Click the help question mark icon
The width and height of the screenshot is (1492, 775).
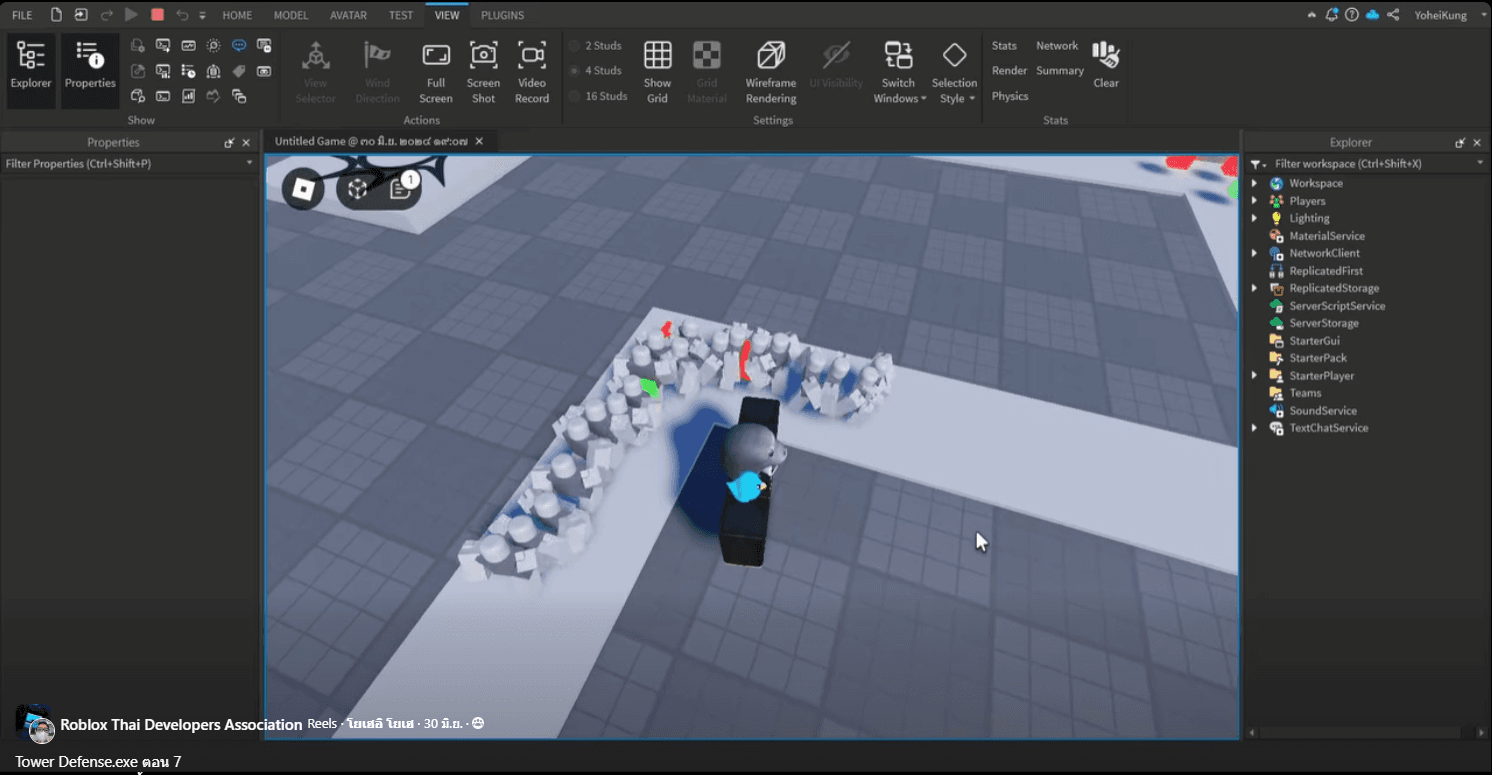pyautogui.click(x=1352, y=15)
